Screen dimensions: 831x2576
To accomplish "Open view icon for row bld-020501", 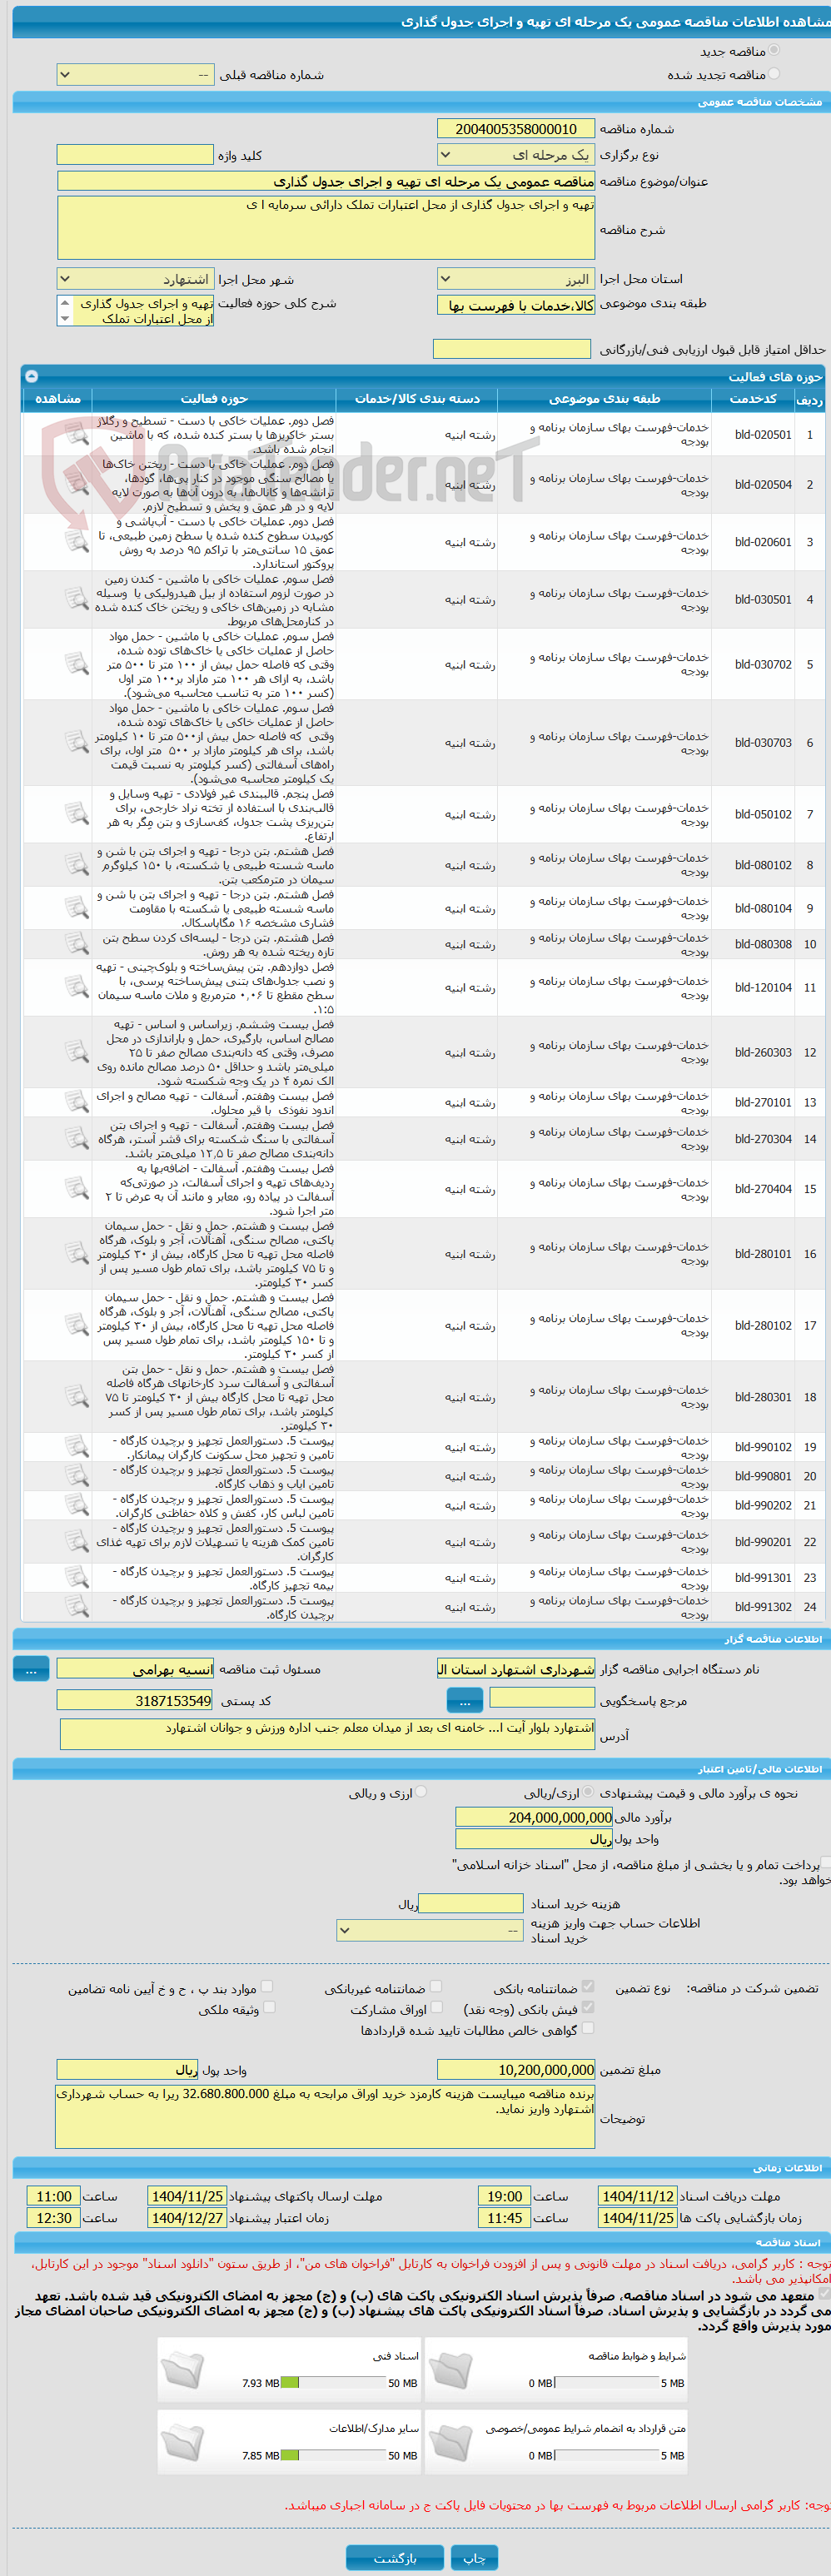I will (77, 435).
